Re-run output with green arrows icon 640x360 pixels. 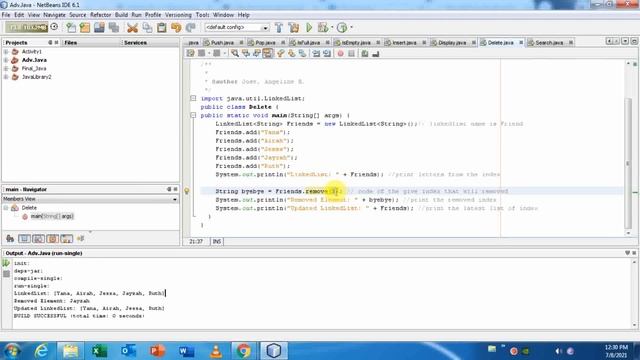pos(6,263)
